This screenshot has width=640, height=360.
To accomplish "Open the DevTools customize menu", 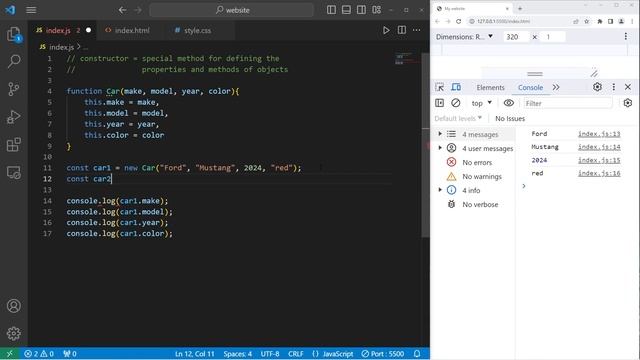I will (x=613, y=87).
